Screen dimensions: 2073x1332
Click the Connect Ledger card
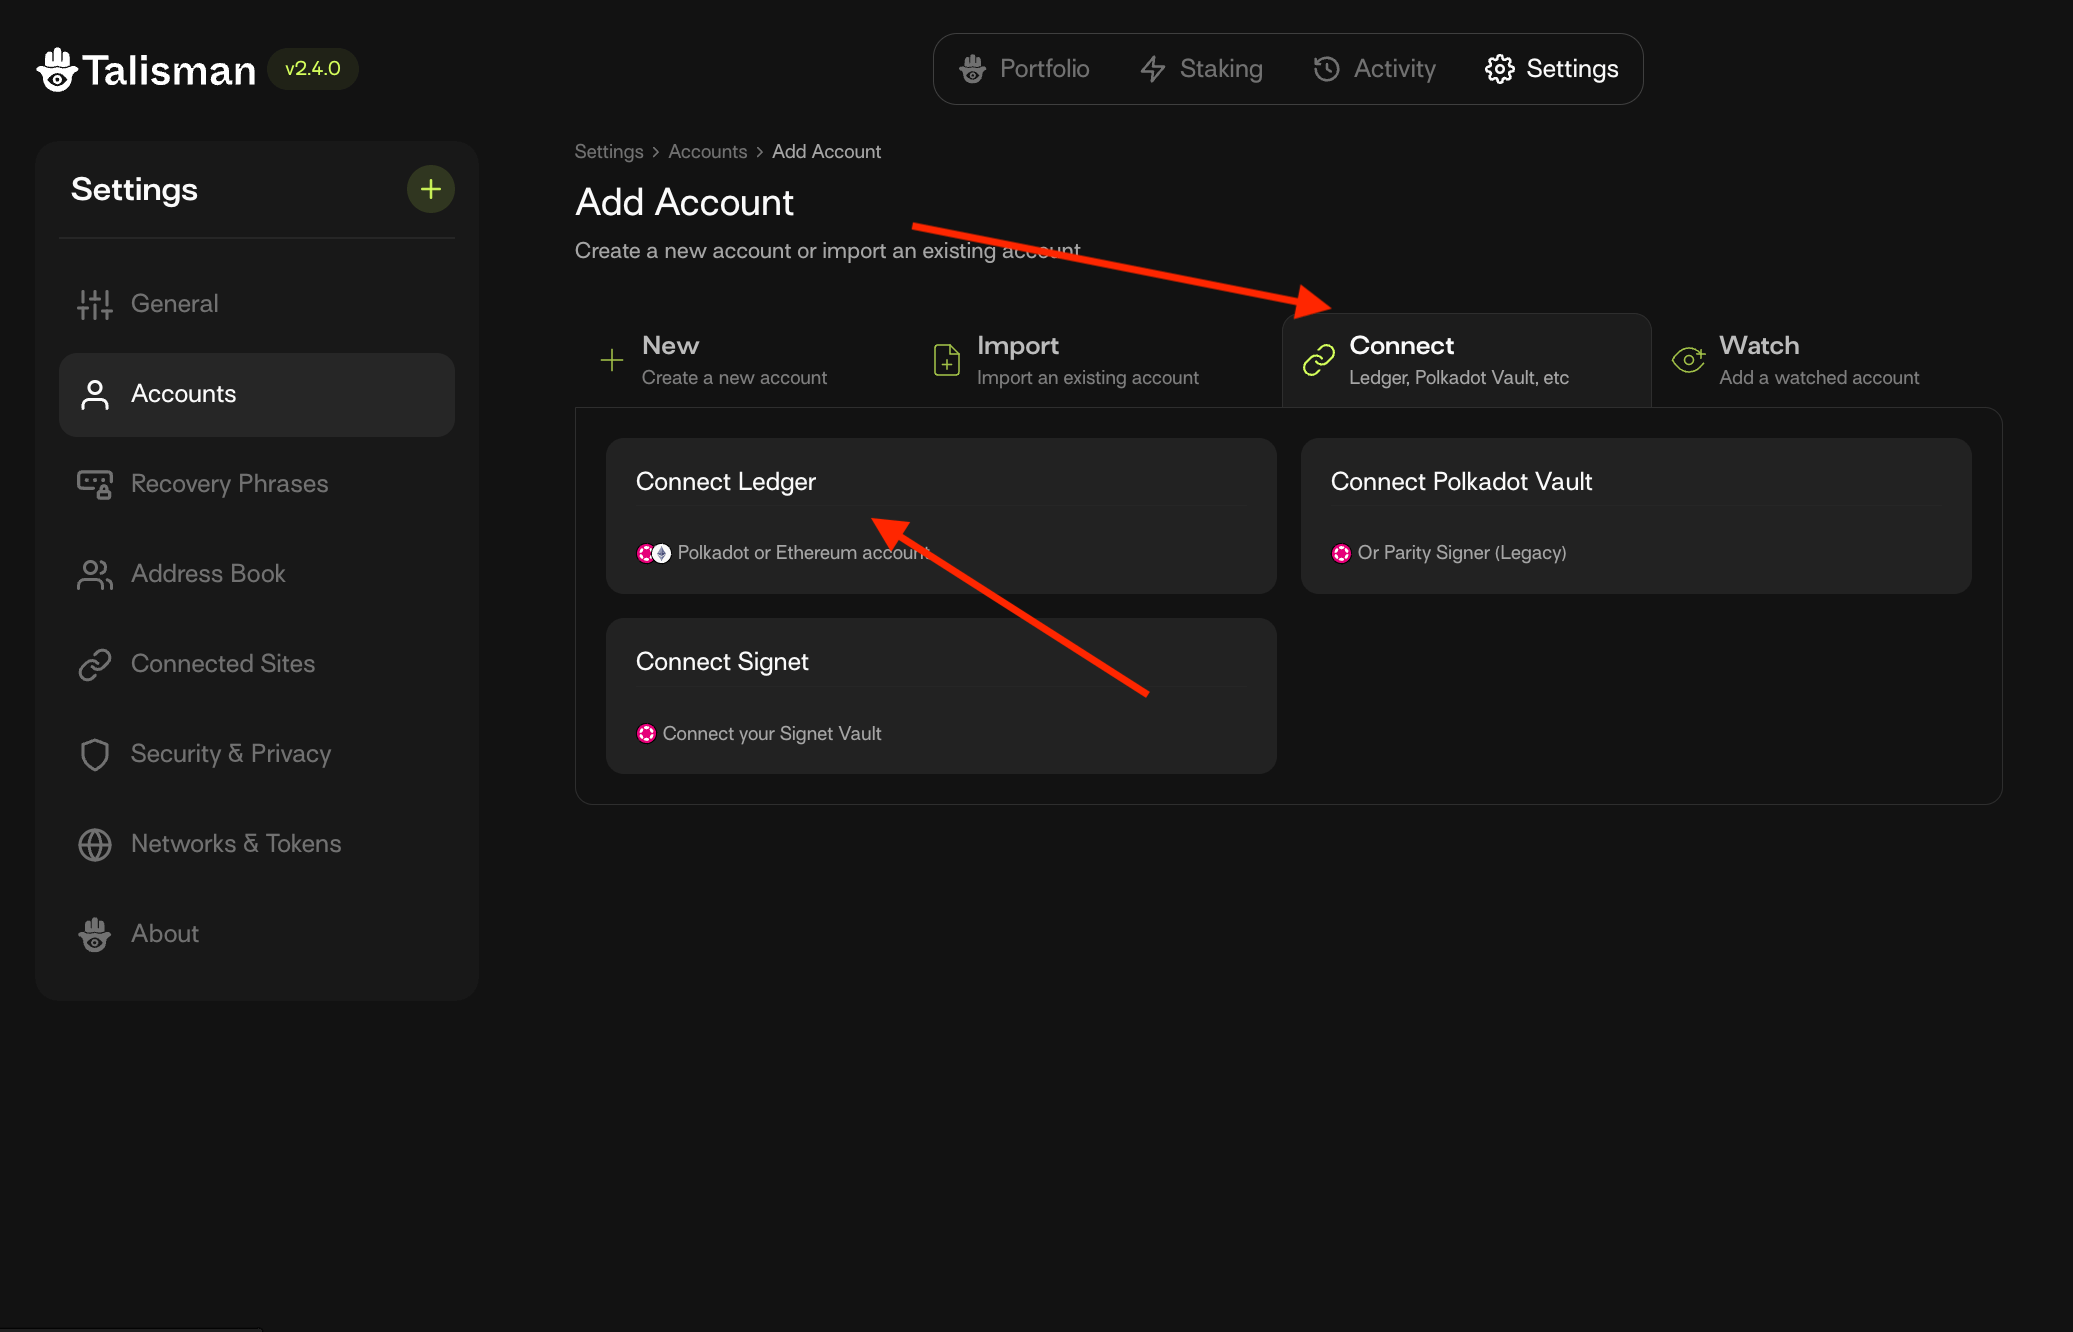[x=940, y=515]
